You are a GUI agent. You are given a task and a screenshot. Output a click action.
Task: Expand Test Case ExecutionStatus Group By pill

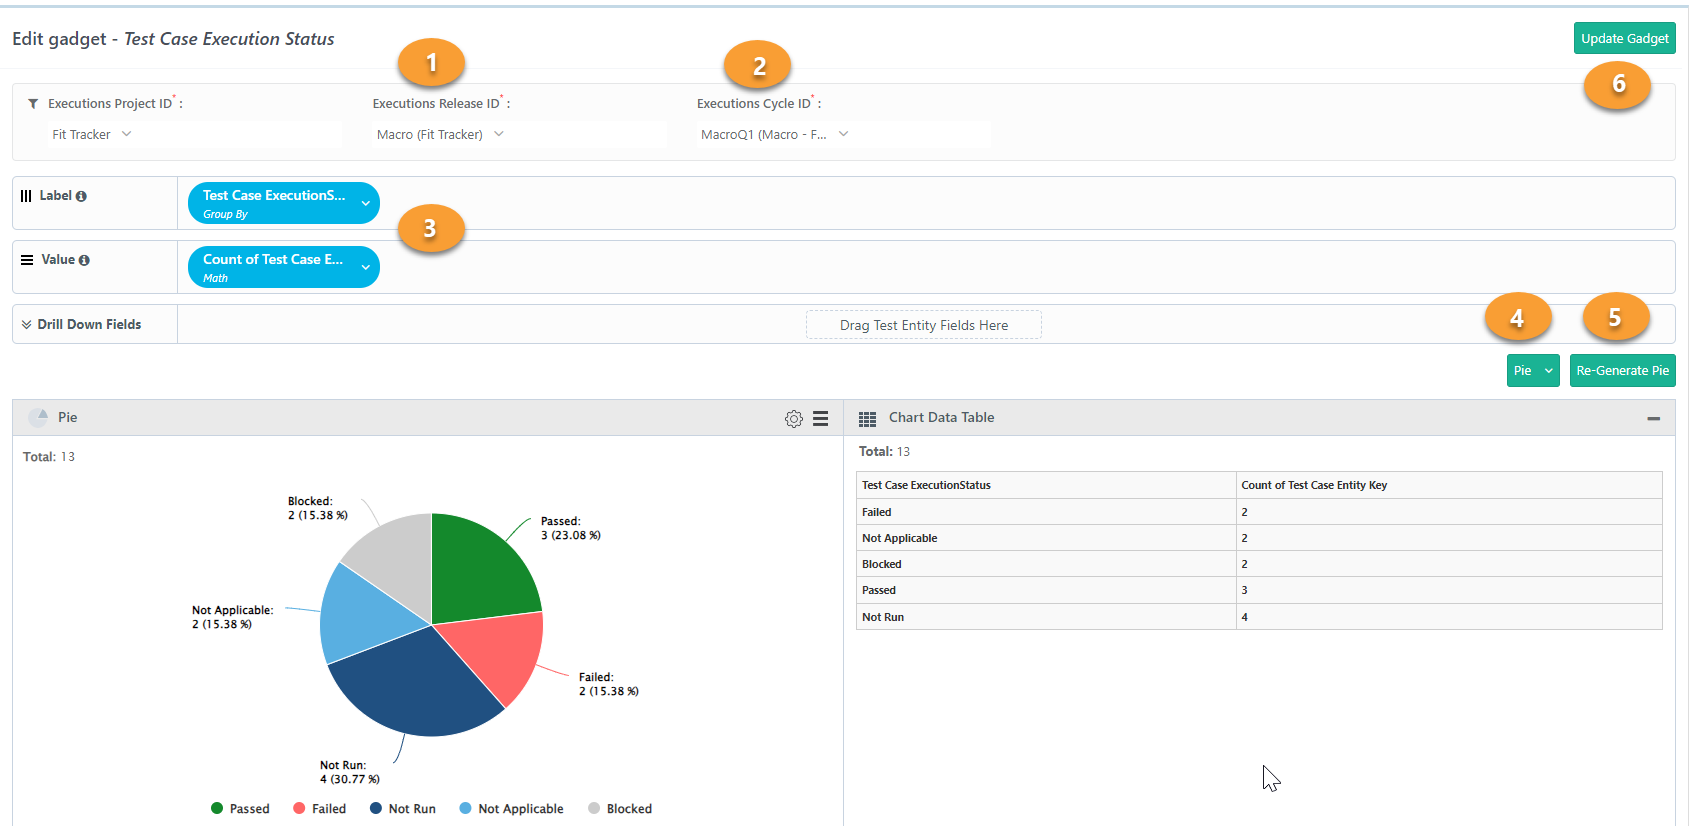(x=365, y=204)
